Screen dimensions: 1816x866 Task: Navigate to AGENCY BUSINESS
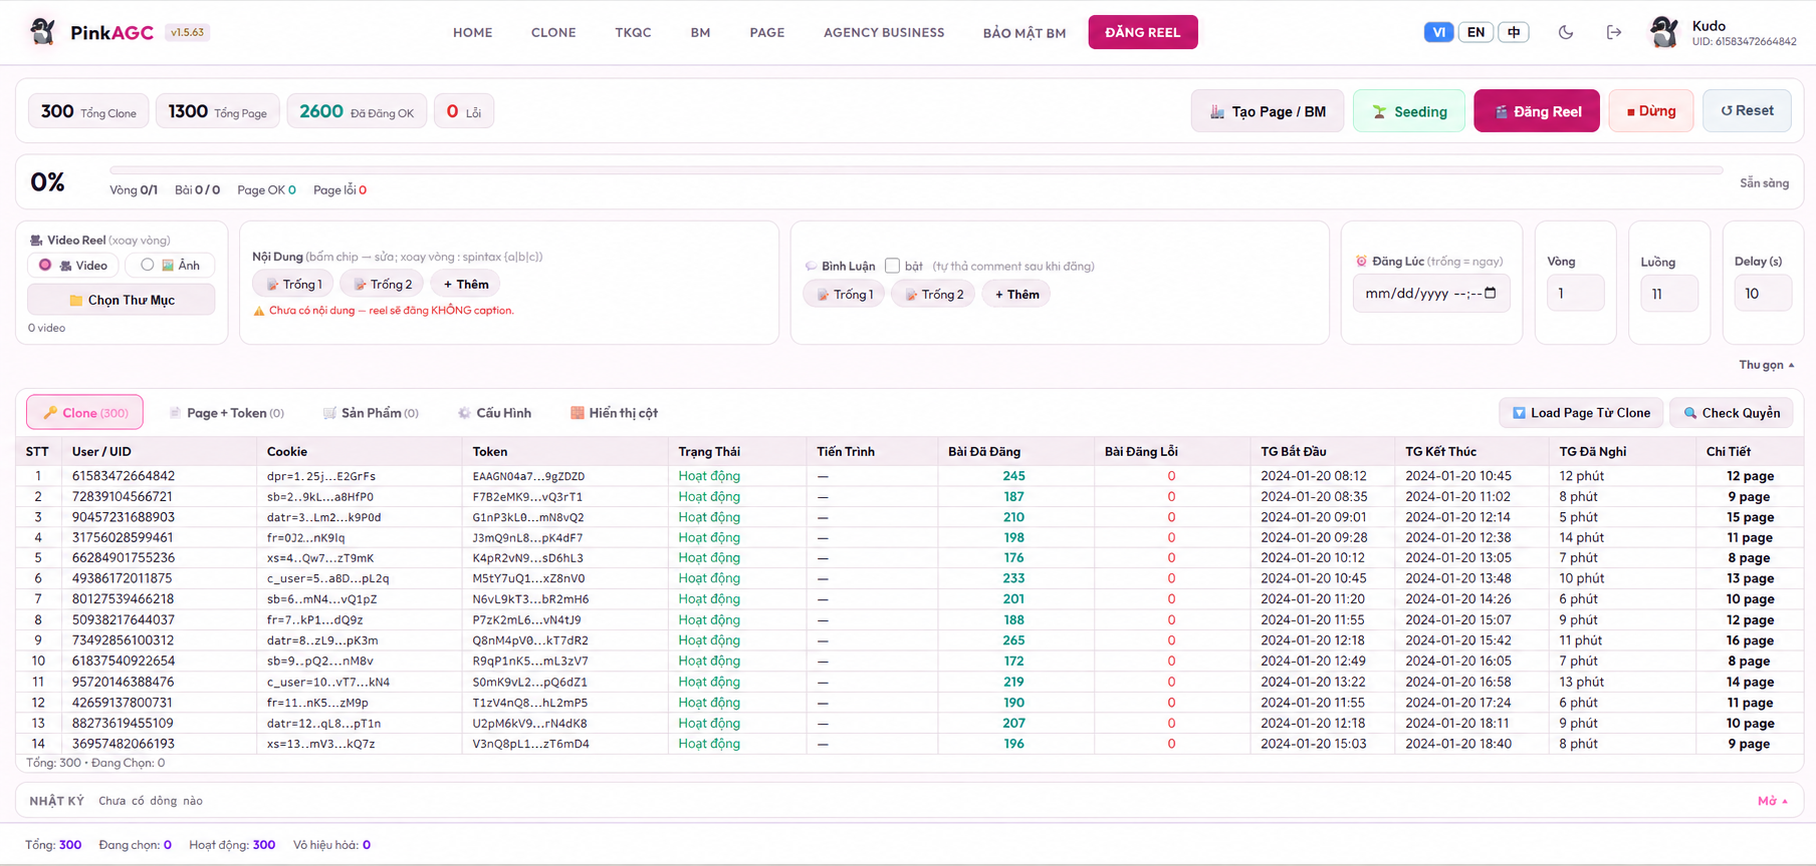click(884, 33)
